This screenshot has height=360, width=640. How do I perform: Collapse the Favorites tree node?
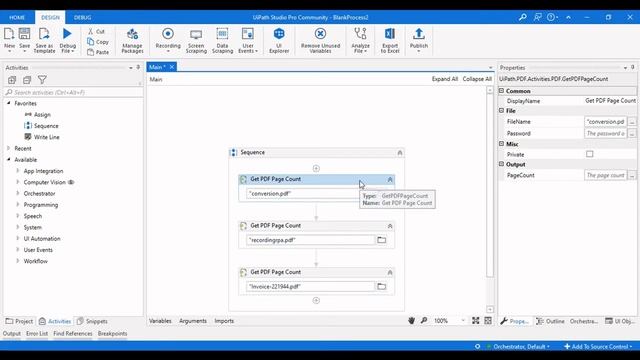coord(9,103)
